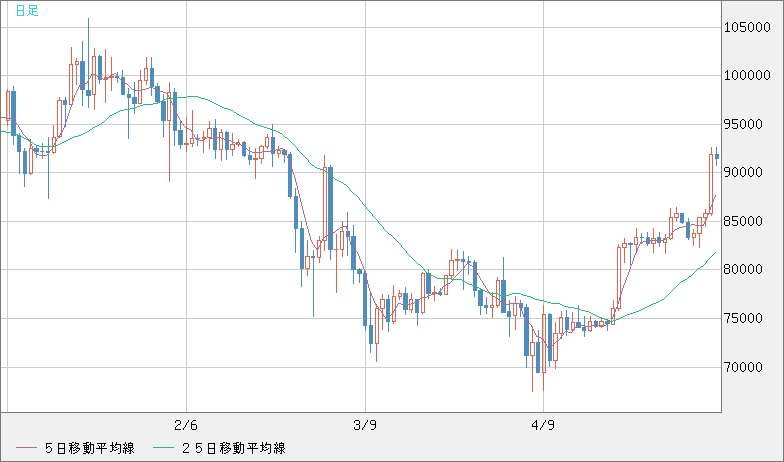The height and width of the screenshot is (462, 784).
Task: Select the 100000 price axis label
Action: pos(748,76)
